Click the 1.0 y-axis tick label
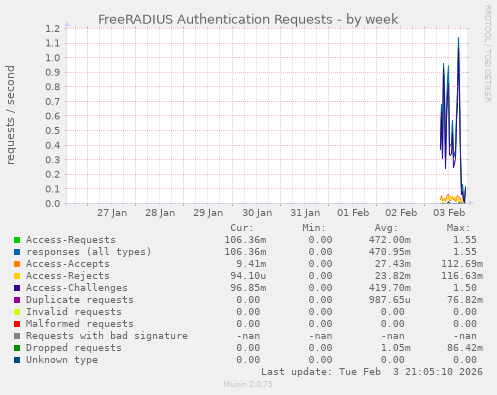The width and height of the screenshot is (497, 395). 53,58
